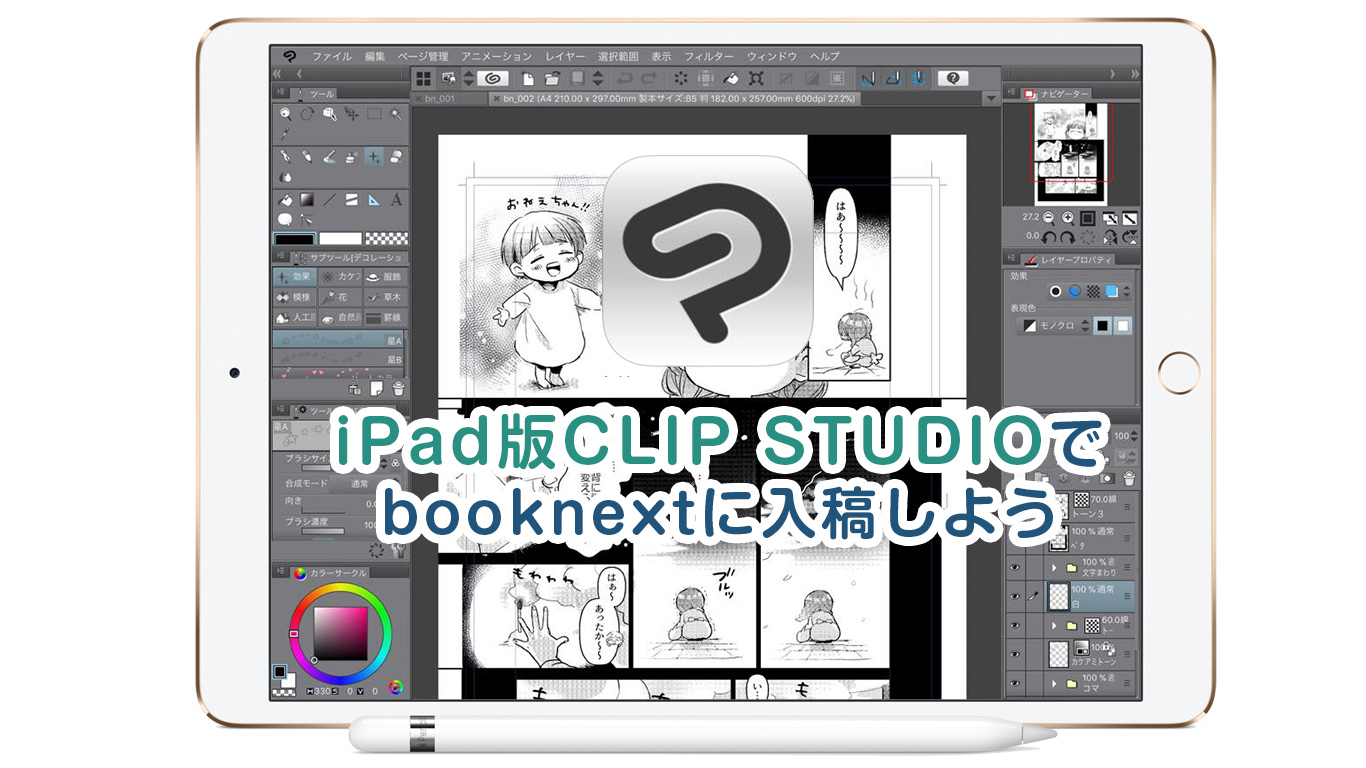Viewport: 1366px width, 768px height.
Task: Select the Text tool
Action: click(398, 200)
